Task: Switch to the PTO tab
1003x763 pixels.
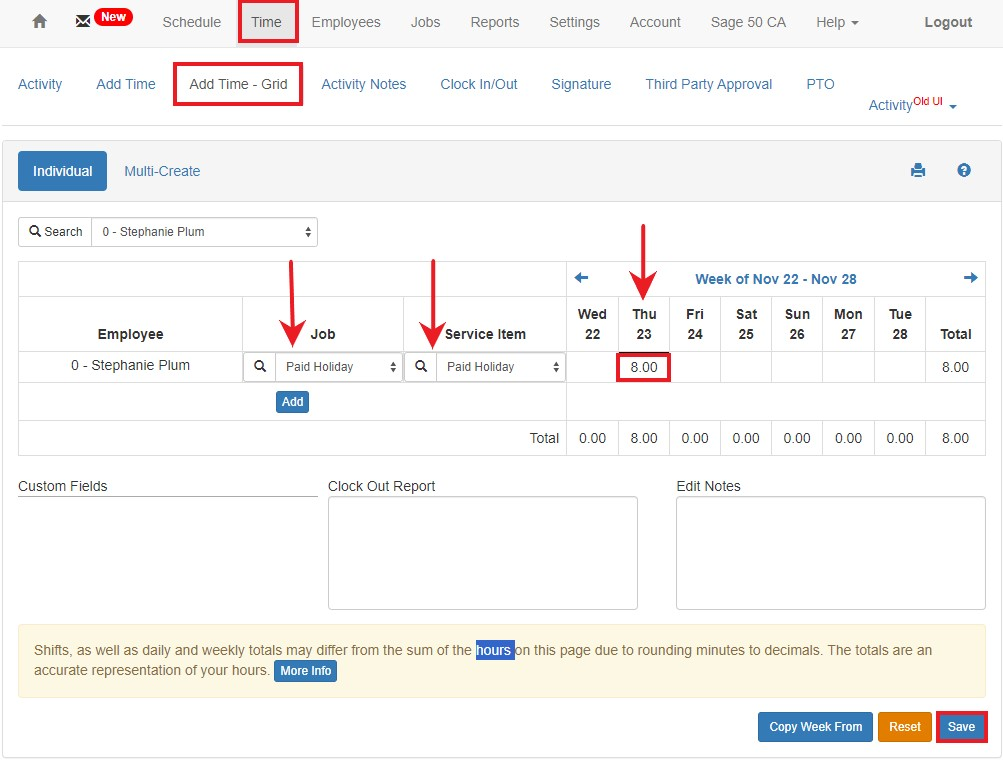Action: coord(820,84)
